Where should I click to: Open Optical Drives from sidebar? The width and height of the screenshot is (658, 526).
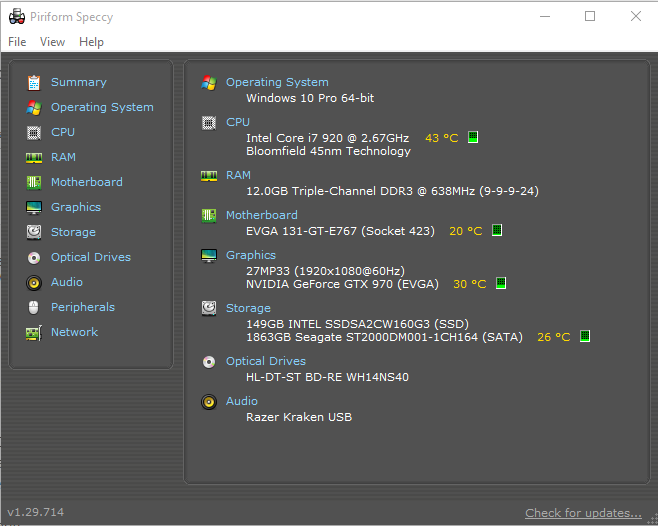coord(91,257)
